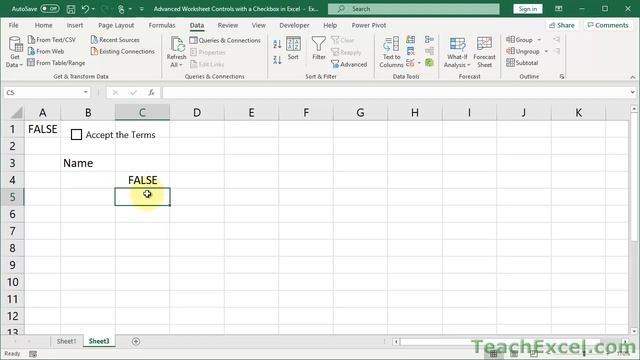Switch to the Formulas tab
The width and height of the screenshot is (640, 360).
(x=162, y=25)
